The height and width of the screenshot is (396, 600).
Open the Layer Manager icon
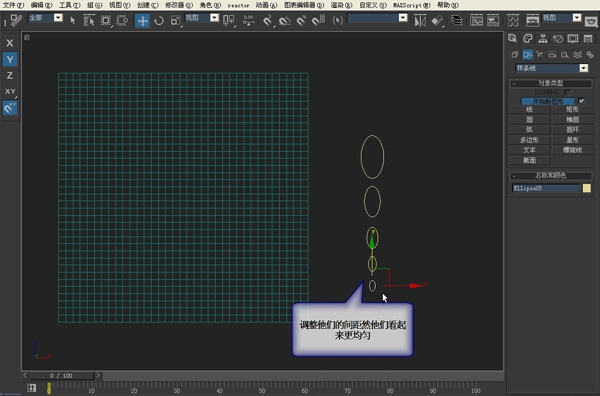coord(456,20)
